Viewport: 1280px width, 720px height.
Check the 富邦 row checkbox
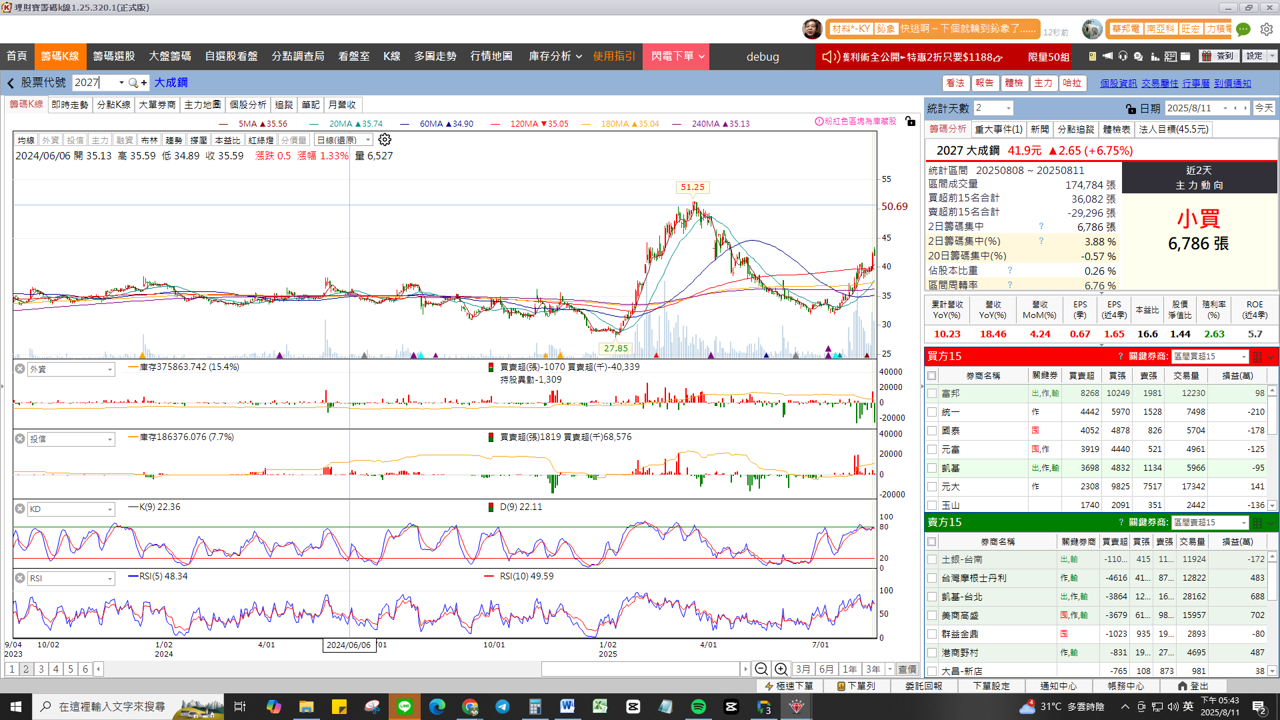point(932,394)
